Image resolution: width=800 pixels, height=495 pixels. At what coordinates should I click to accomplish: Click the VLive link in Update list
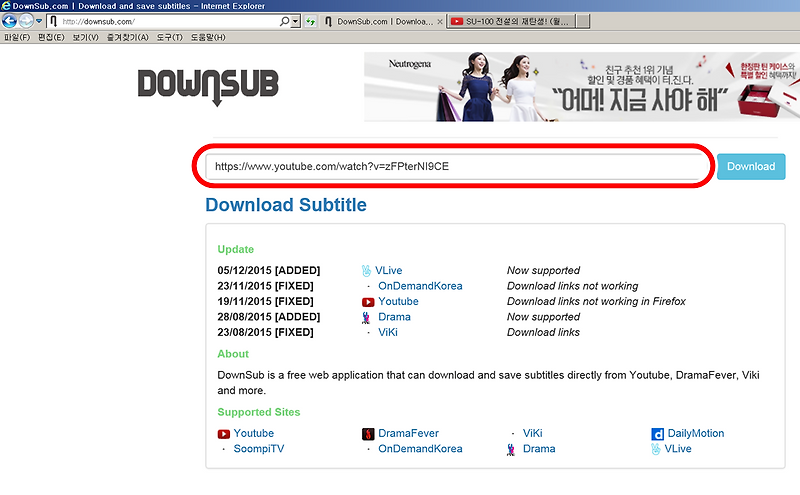coord(388,270)
